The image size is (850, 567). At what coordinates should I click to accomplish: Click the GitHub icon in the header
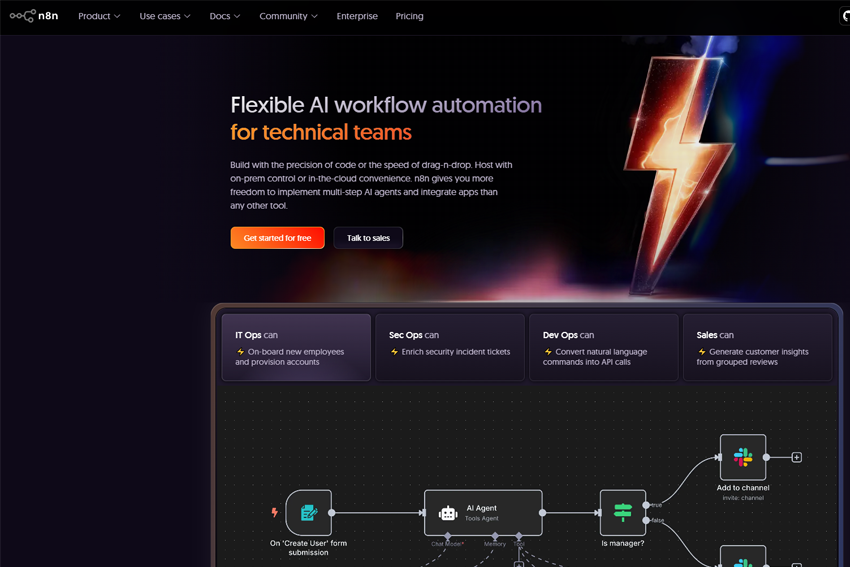[x=845, y=16]
